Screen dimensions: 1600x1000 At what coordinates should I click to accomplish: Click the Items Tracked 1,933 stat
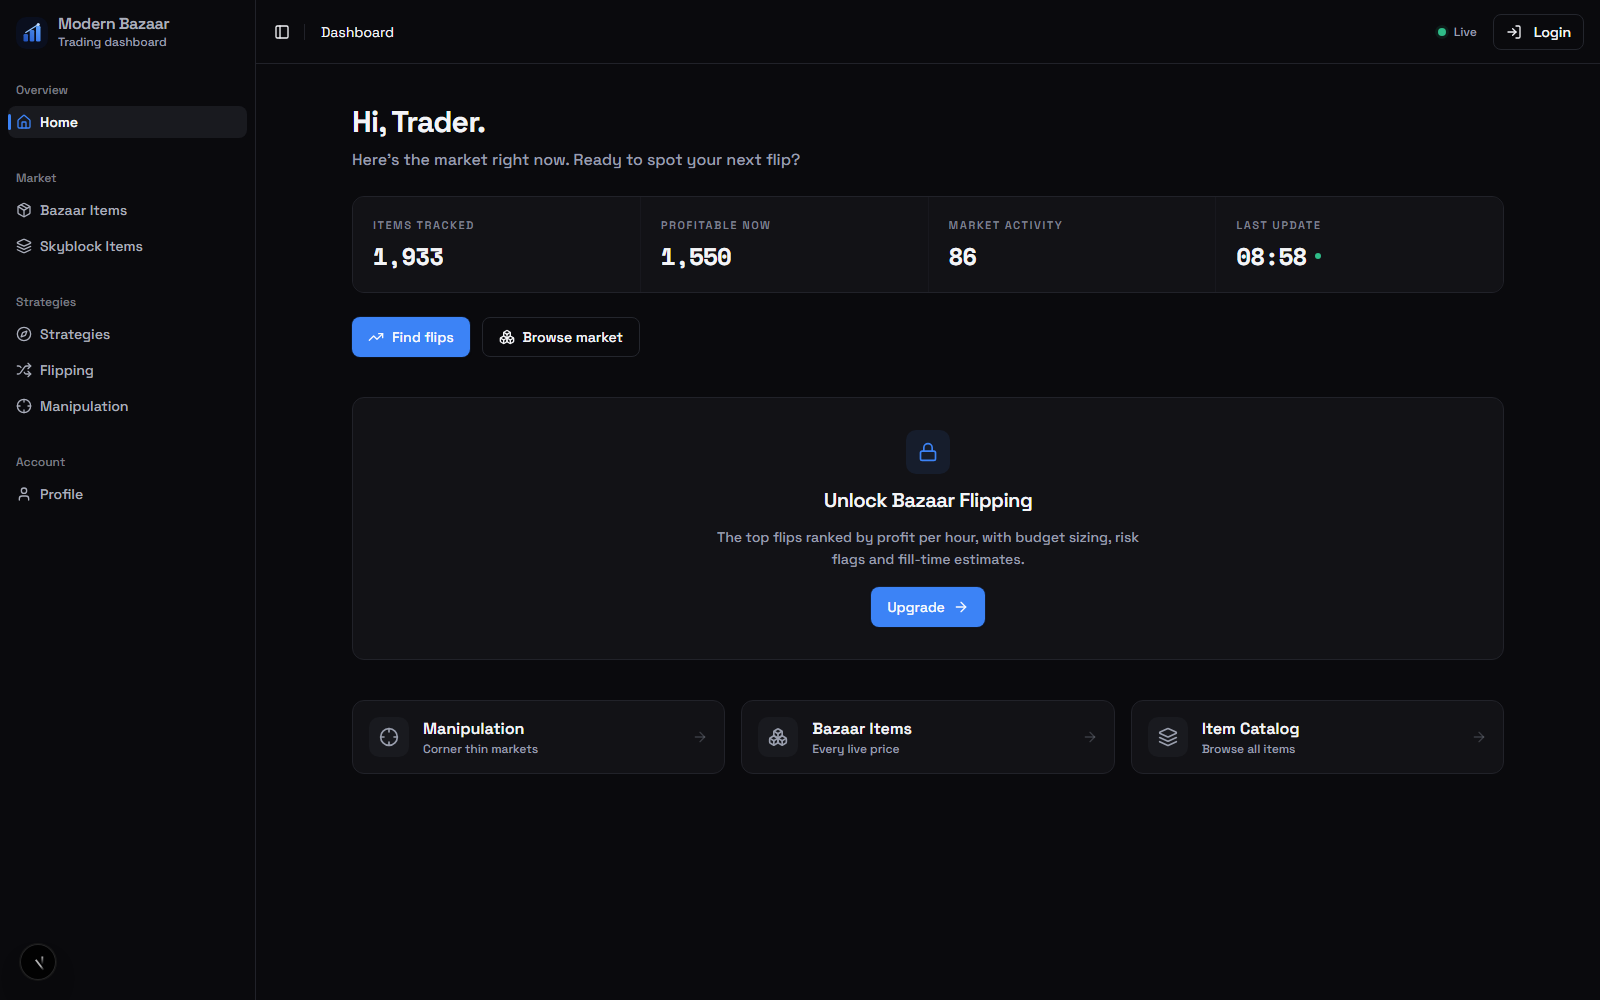(496, 245)
